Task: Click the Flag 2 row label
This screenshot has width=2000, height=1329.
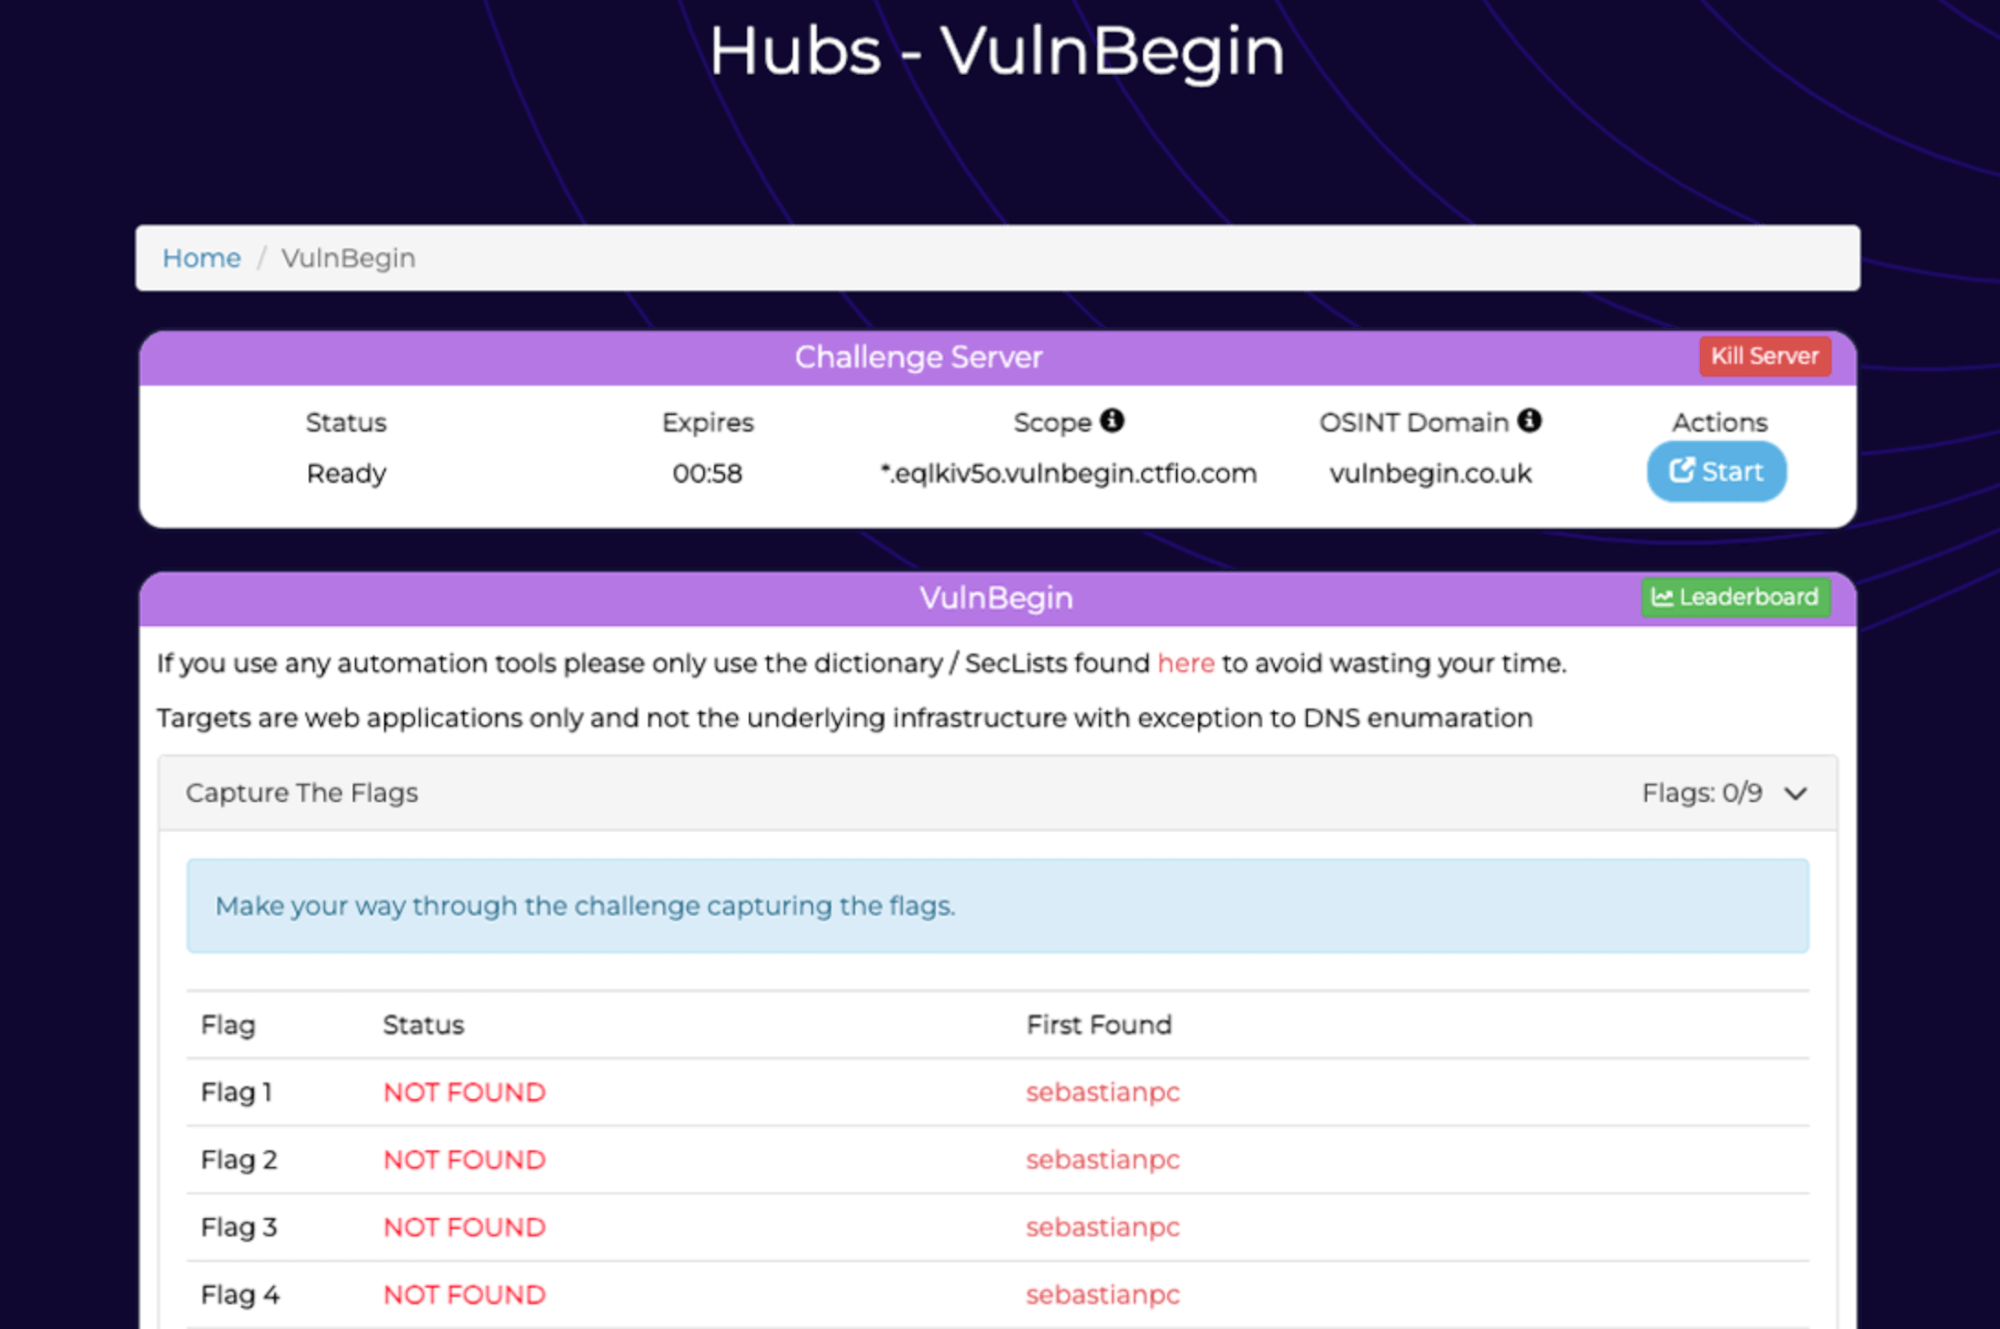Action: point(239,1160)
